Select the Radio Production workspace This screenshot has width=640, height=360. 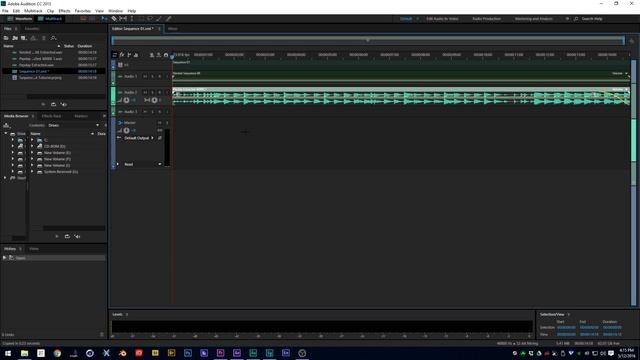487,19
